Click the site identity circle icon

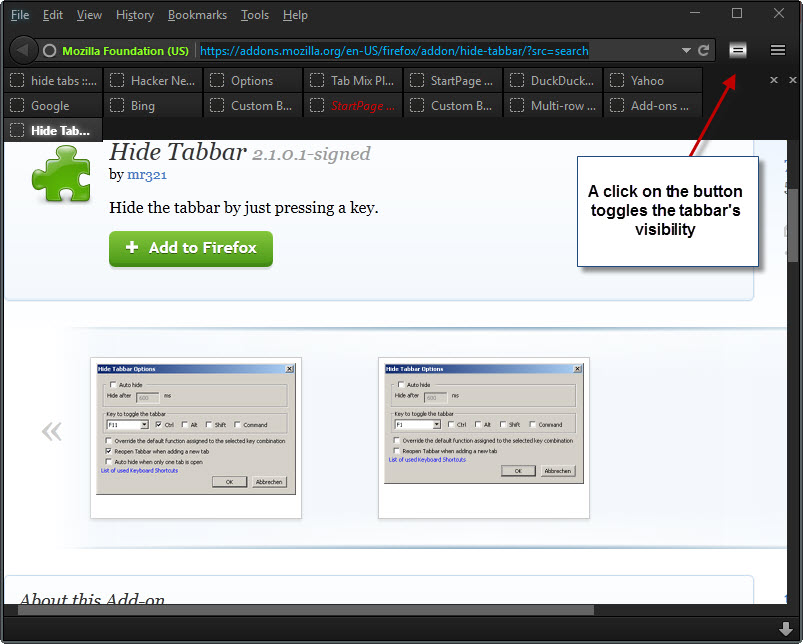tap(50, 51)
